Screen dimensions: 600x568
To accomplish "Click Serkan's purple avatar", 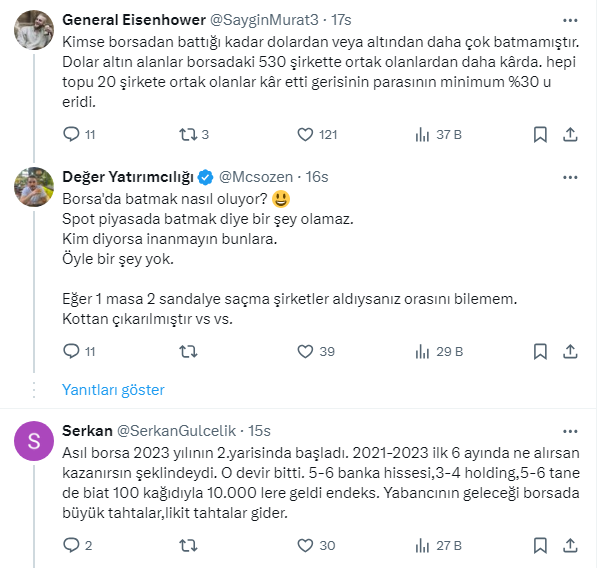I will point(34,441).
